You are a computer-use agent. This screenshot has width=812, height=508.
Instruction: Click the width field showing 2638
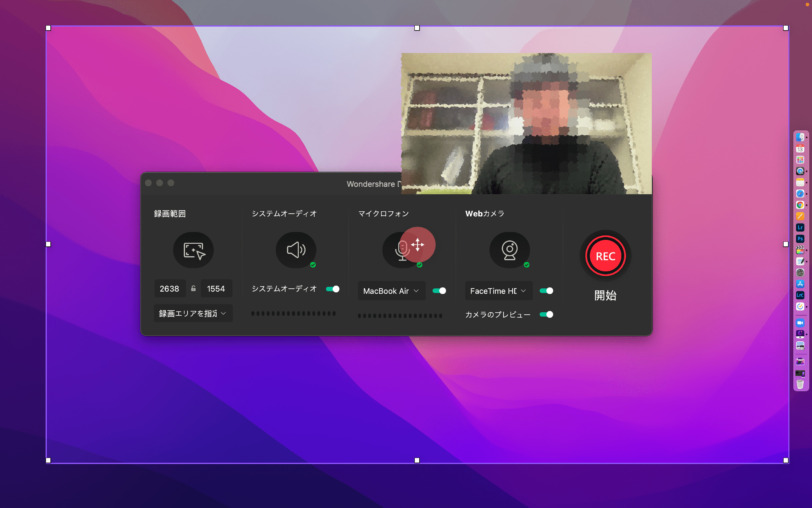tap(170, 288)
